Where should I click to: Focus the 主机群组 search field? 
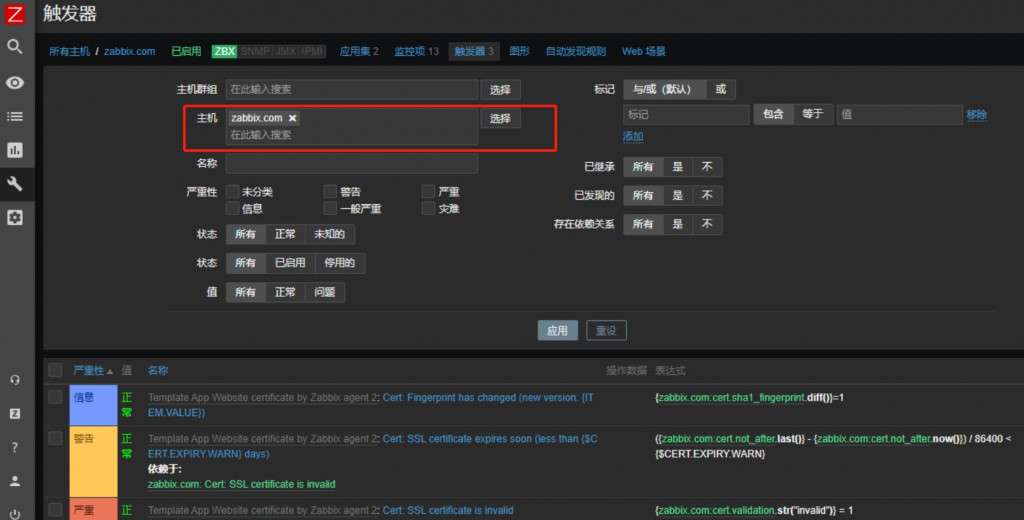pyautogui.click(x=352, y=89)
